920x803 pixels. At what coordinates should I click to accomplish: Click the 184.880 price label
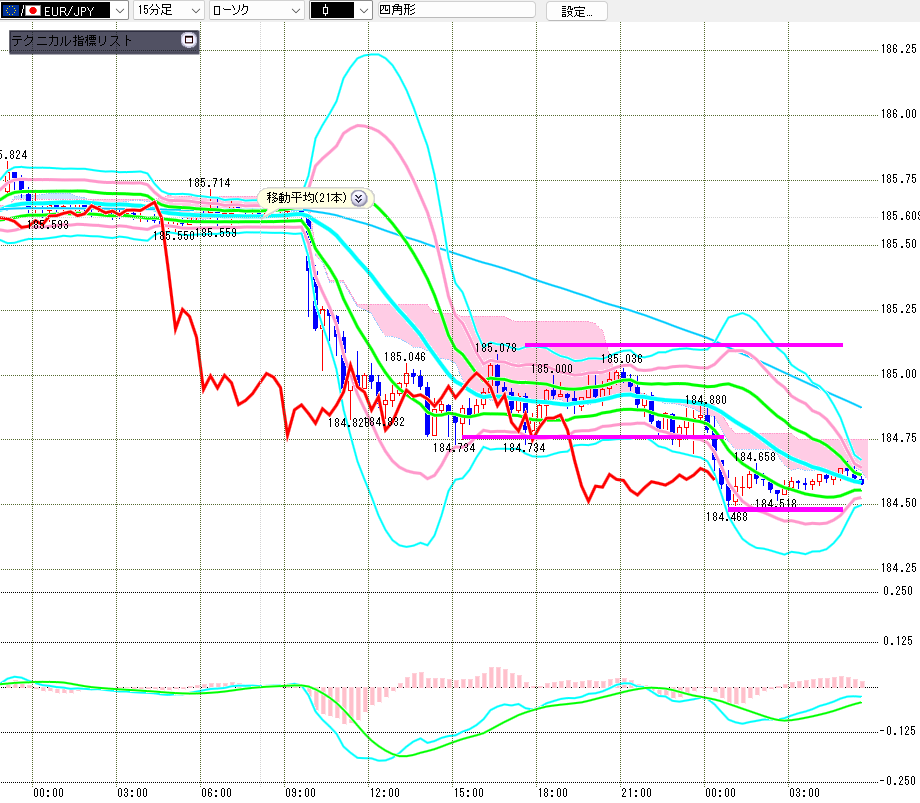[x=706, y=399]
